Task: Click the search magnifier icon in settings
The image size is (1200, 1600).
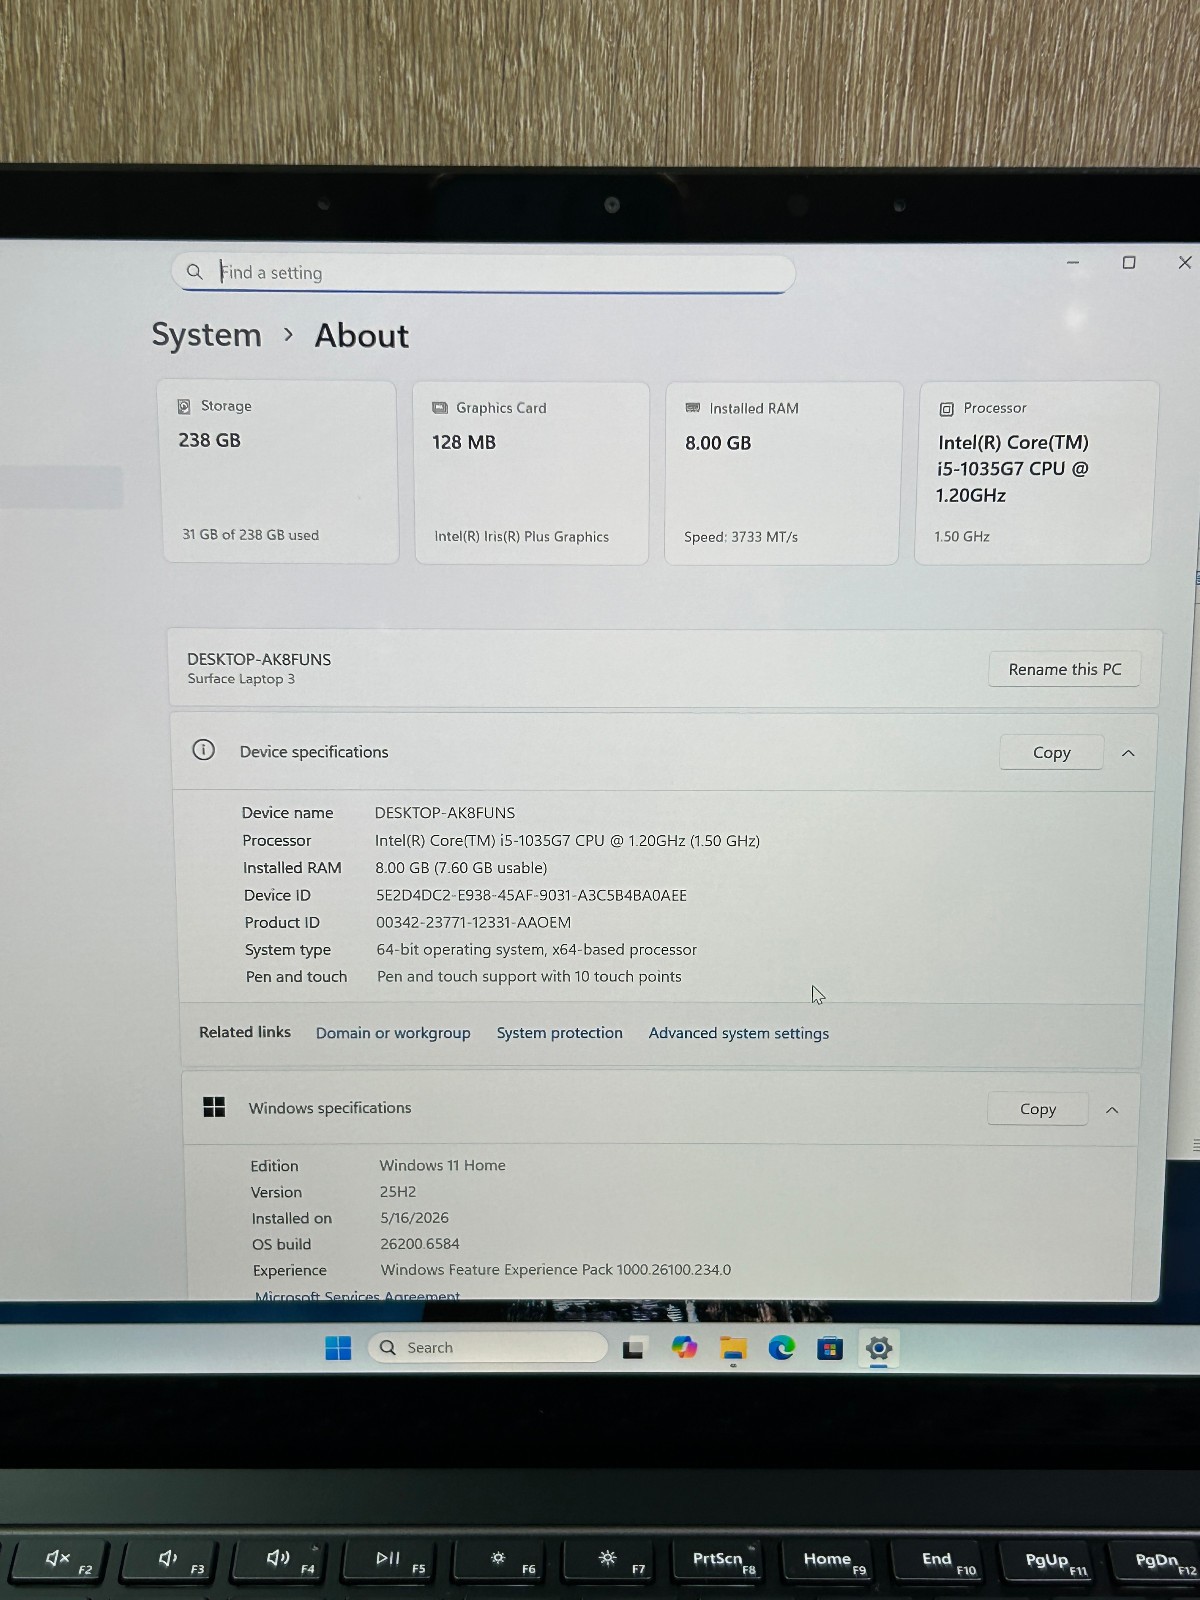Action: (195, 271)
